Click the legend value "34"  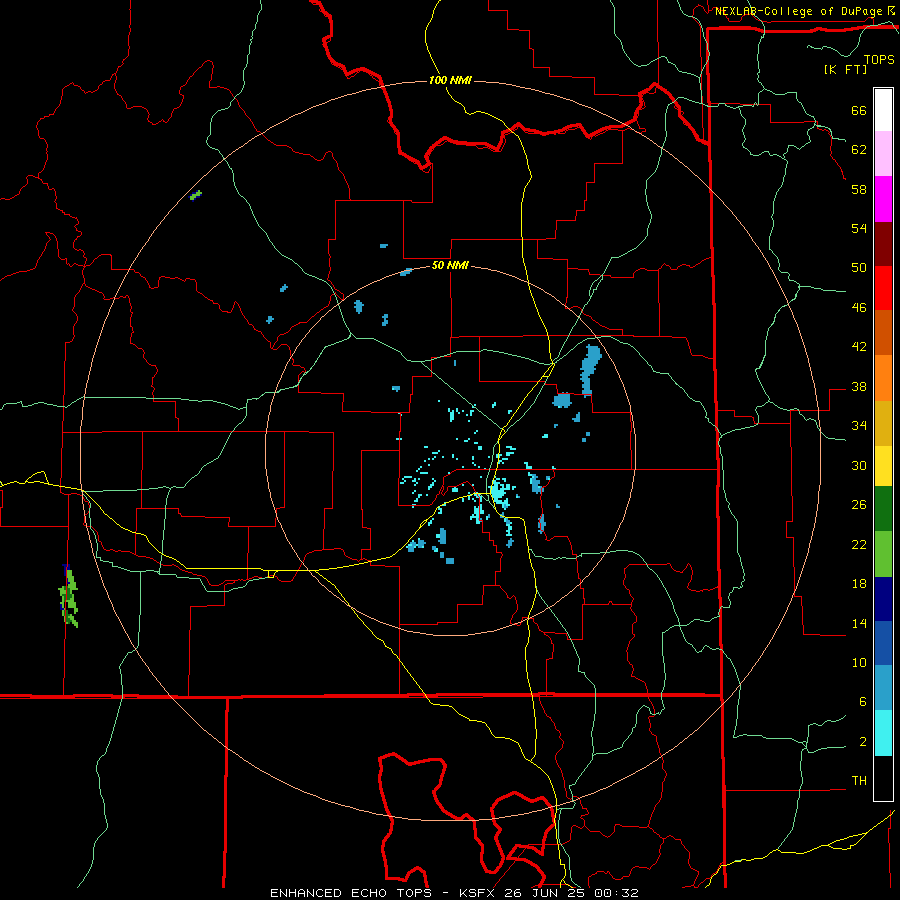click(859, 426)
